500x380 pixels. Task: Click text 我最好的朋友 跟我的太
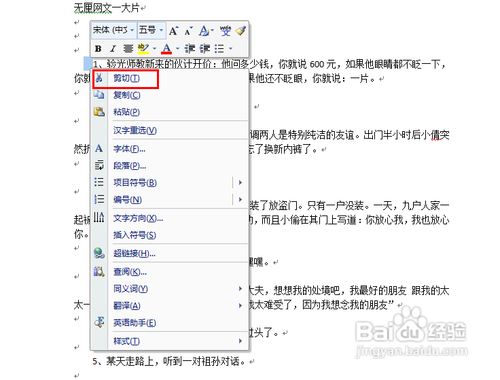(399, 290)
